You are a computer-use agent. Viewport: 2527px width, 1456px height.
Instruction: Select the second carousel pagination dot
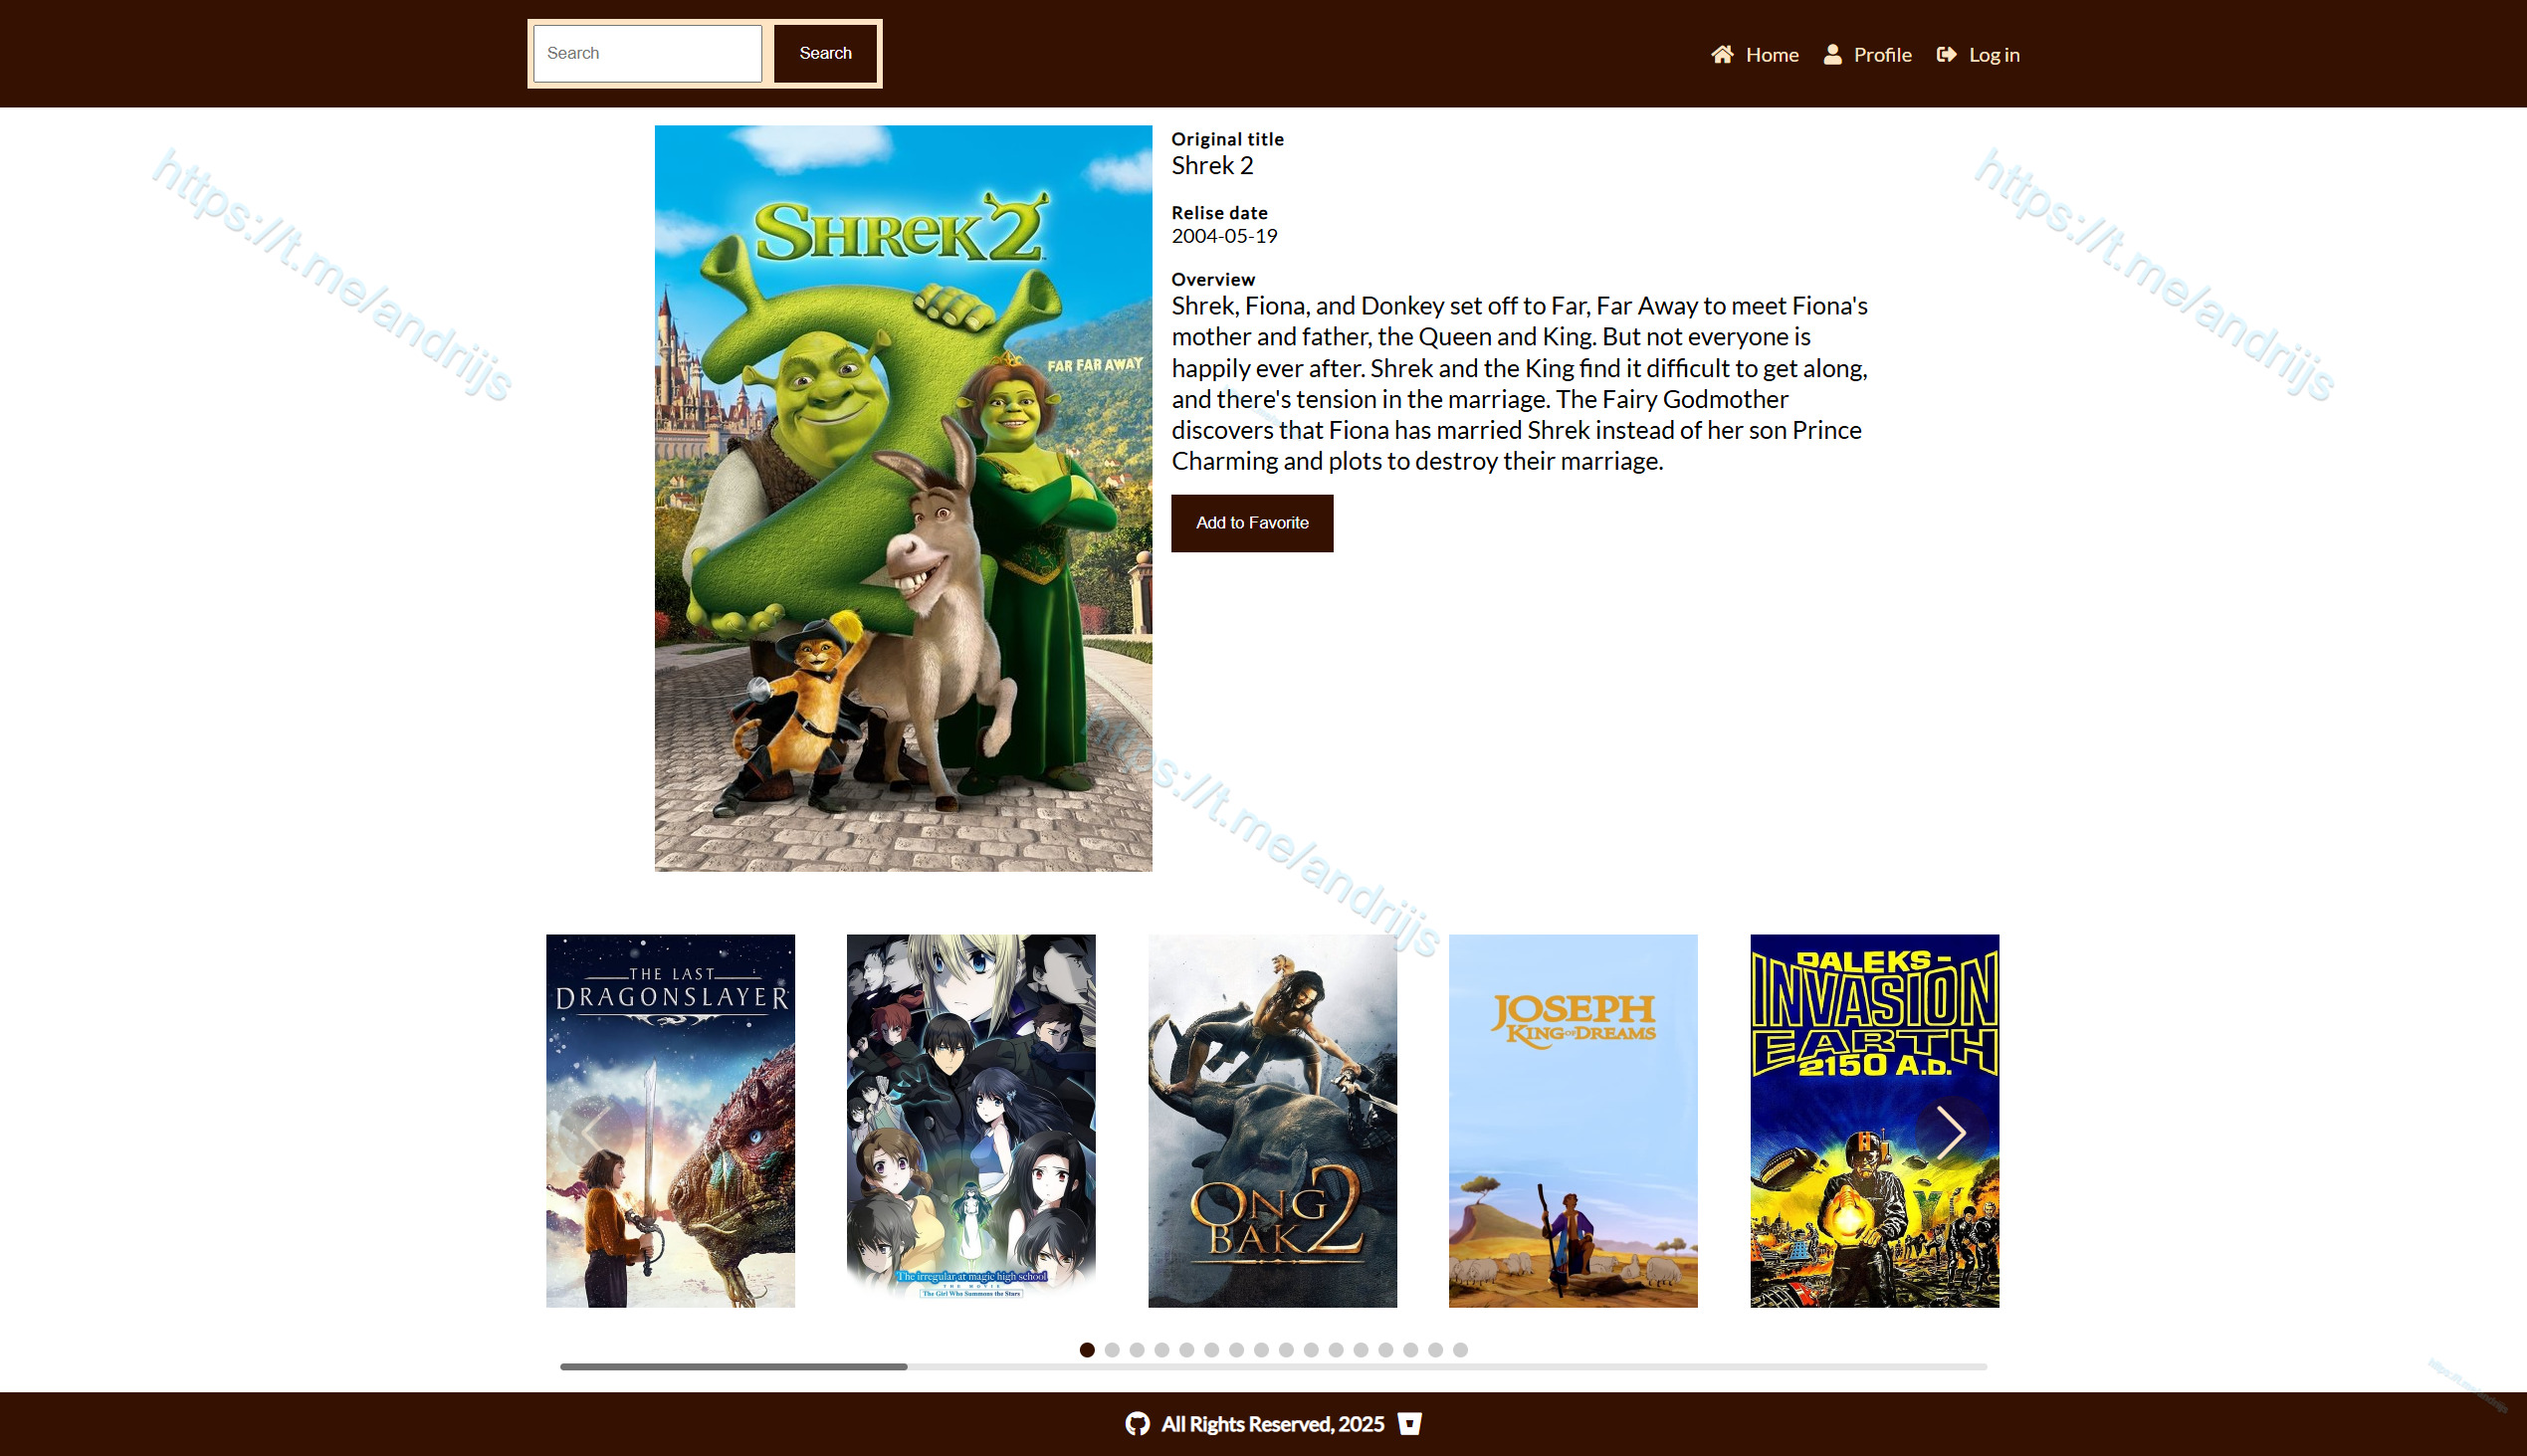click(x=1112, y=1350)
